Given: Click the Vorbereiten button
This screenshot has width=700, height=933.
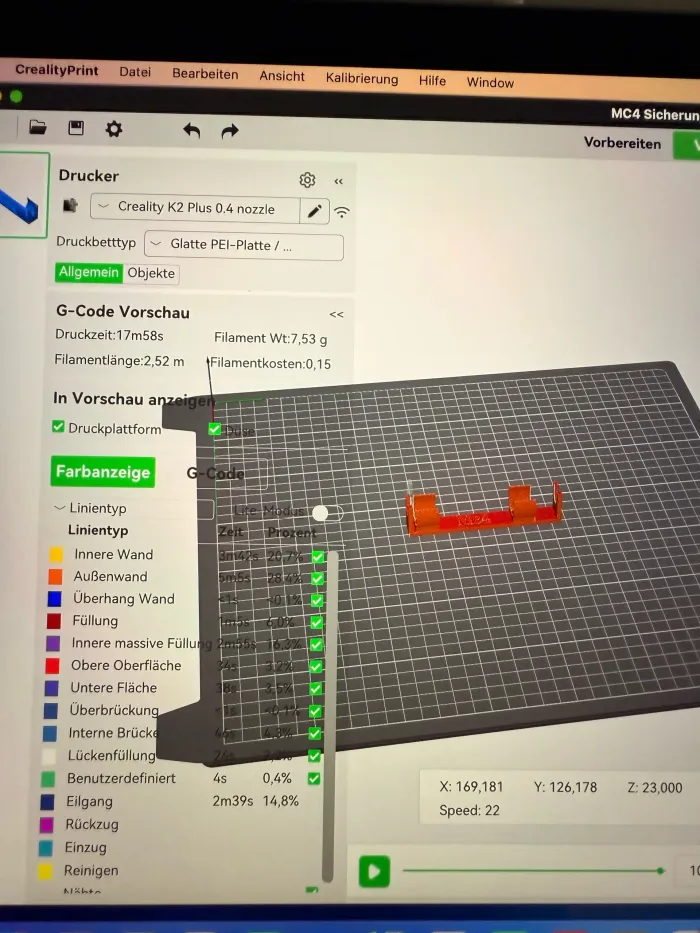Looking at the screenshot, I should [622, 143].
